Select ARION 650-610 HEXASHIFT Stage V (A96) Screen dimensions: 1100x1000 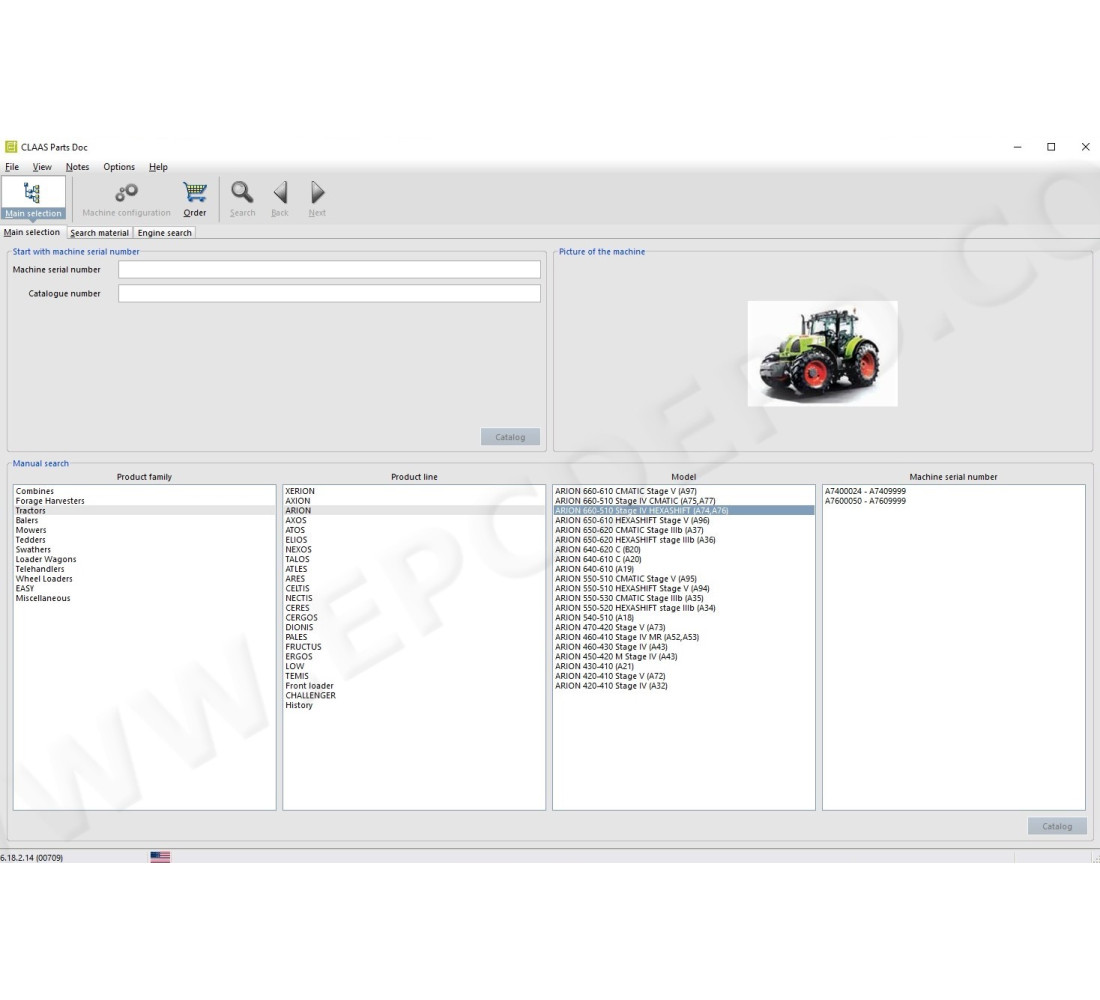click(684, 521)
